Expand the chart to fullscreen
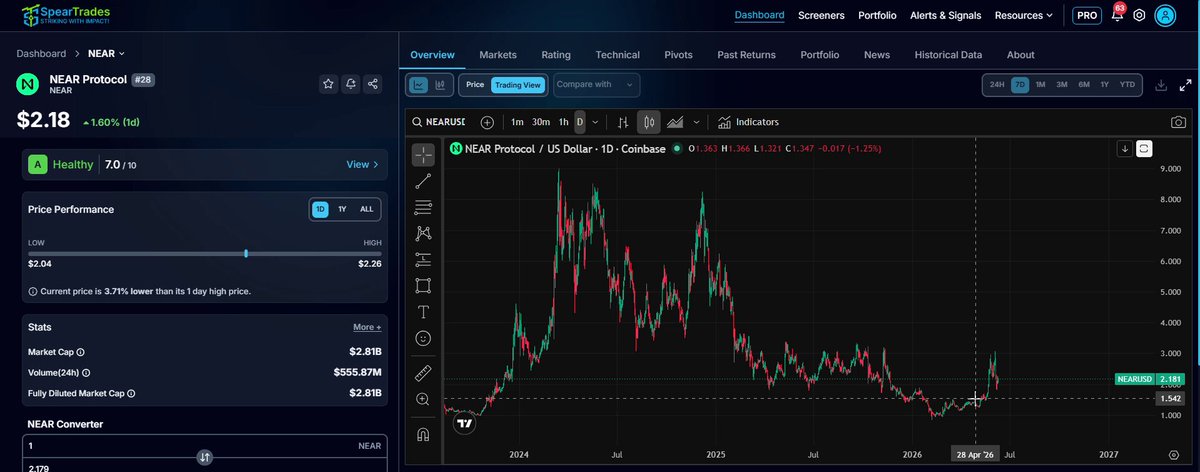1200x472 pixels. [x=1185, y=85]
